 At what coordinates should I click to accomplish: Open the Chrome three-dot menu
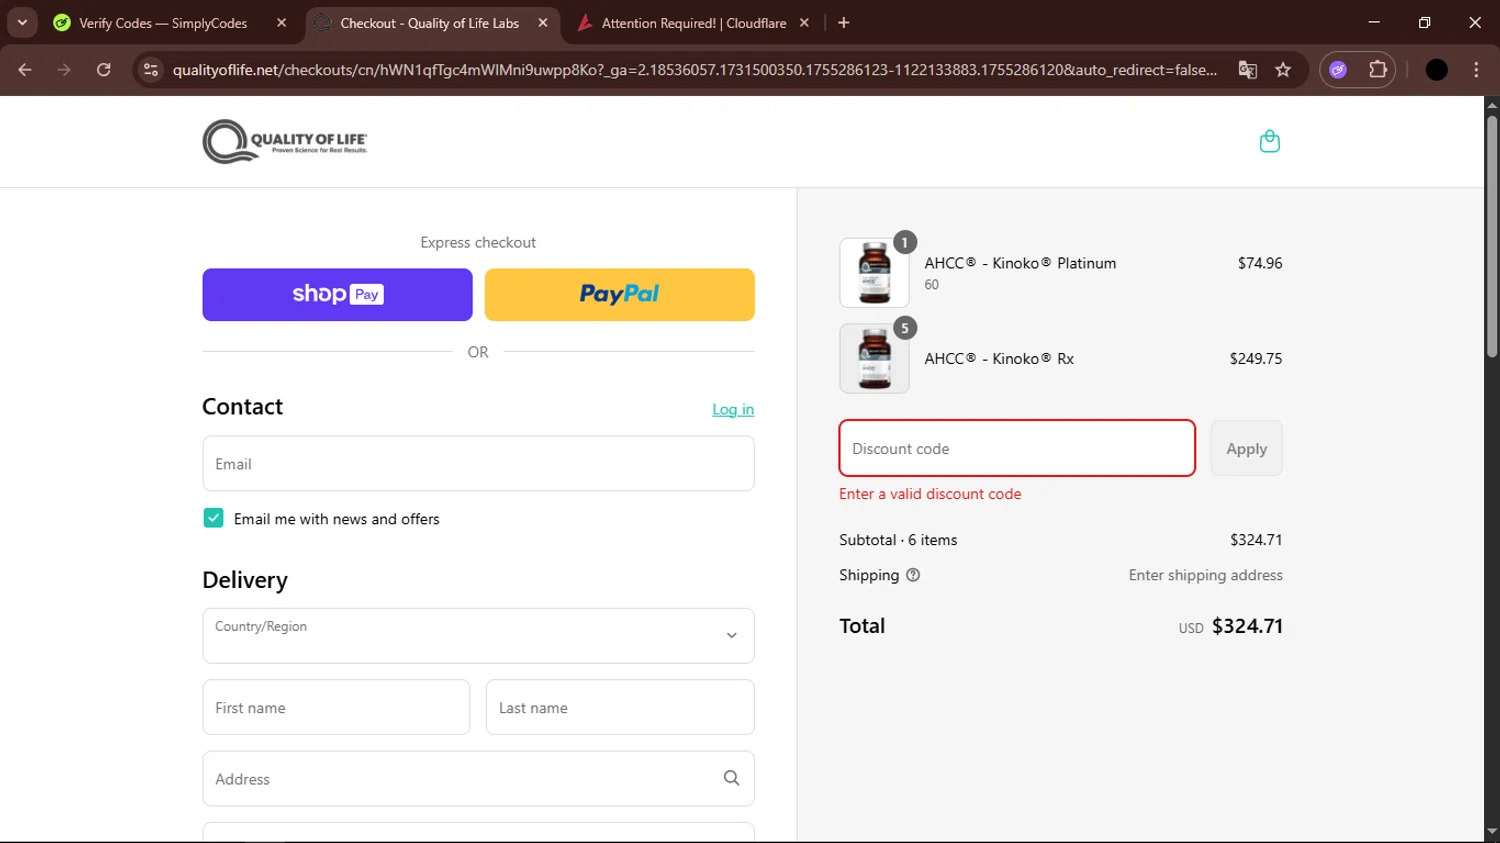point(1476,70)
